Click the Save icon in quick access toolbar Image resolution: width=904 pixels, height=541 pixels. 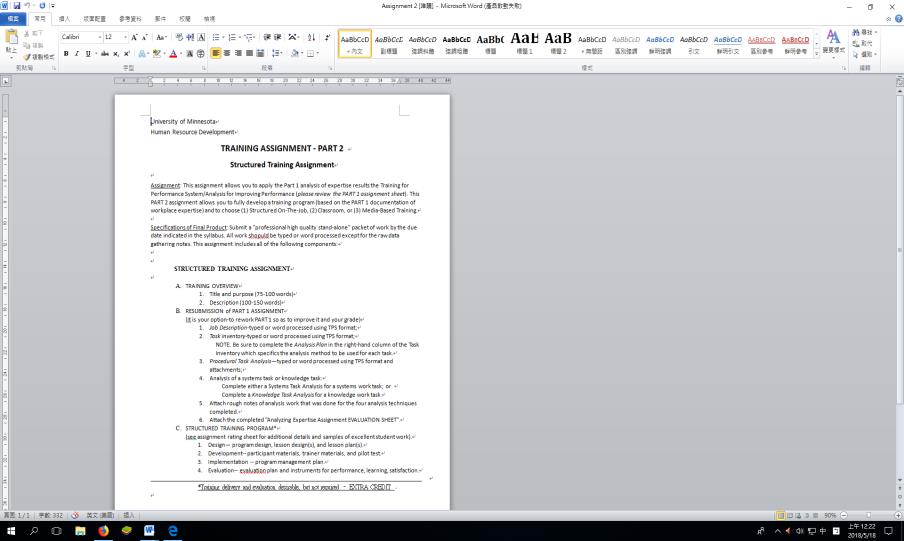pyautogui.click(x=16, y=6)
